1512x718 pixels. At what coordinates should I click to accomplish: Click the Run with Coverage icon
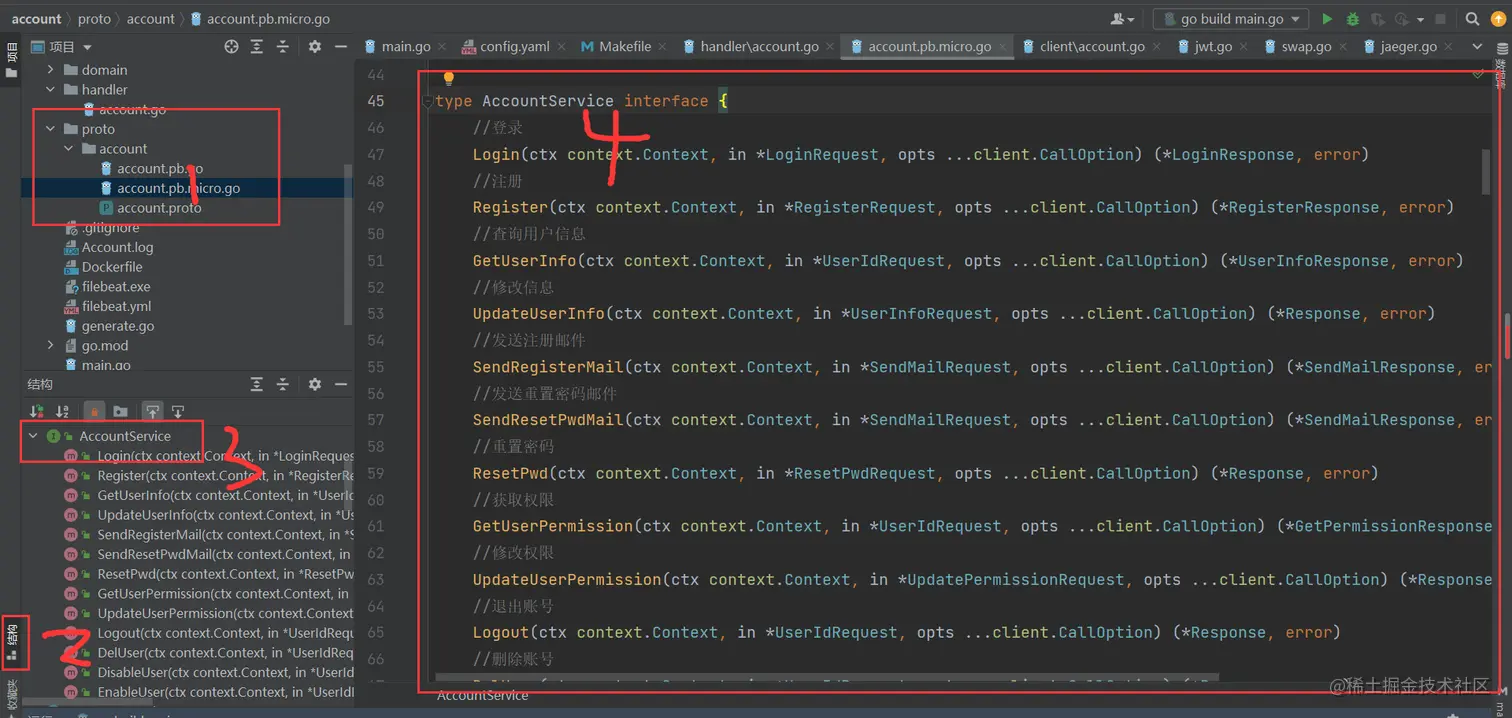(x=1378, y=19)
